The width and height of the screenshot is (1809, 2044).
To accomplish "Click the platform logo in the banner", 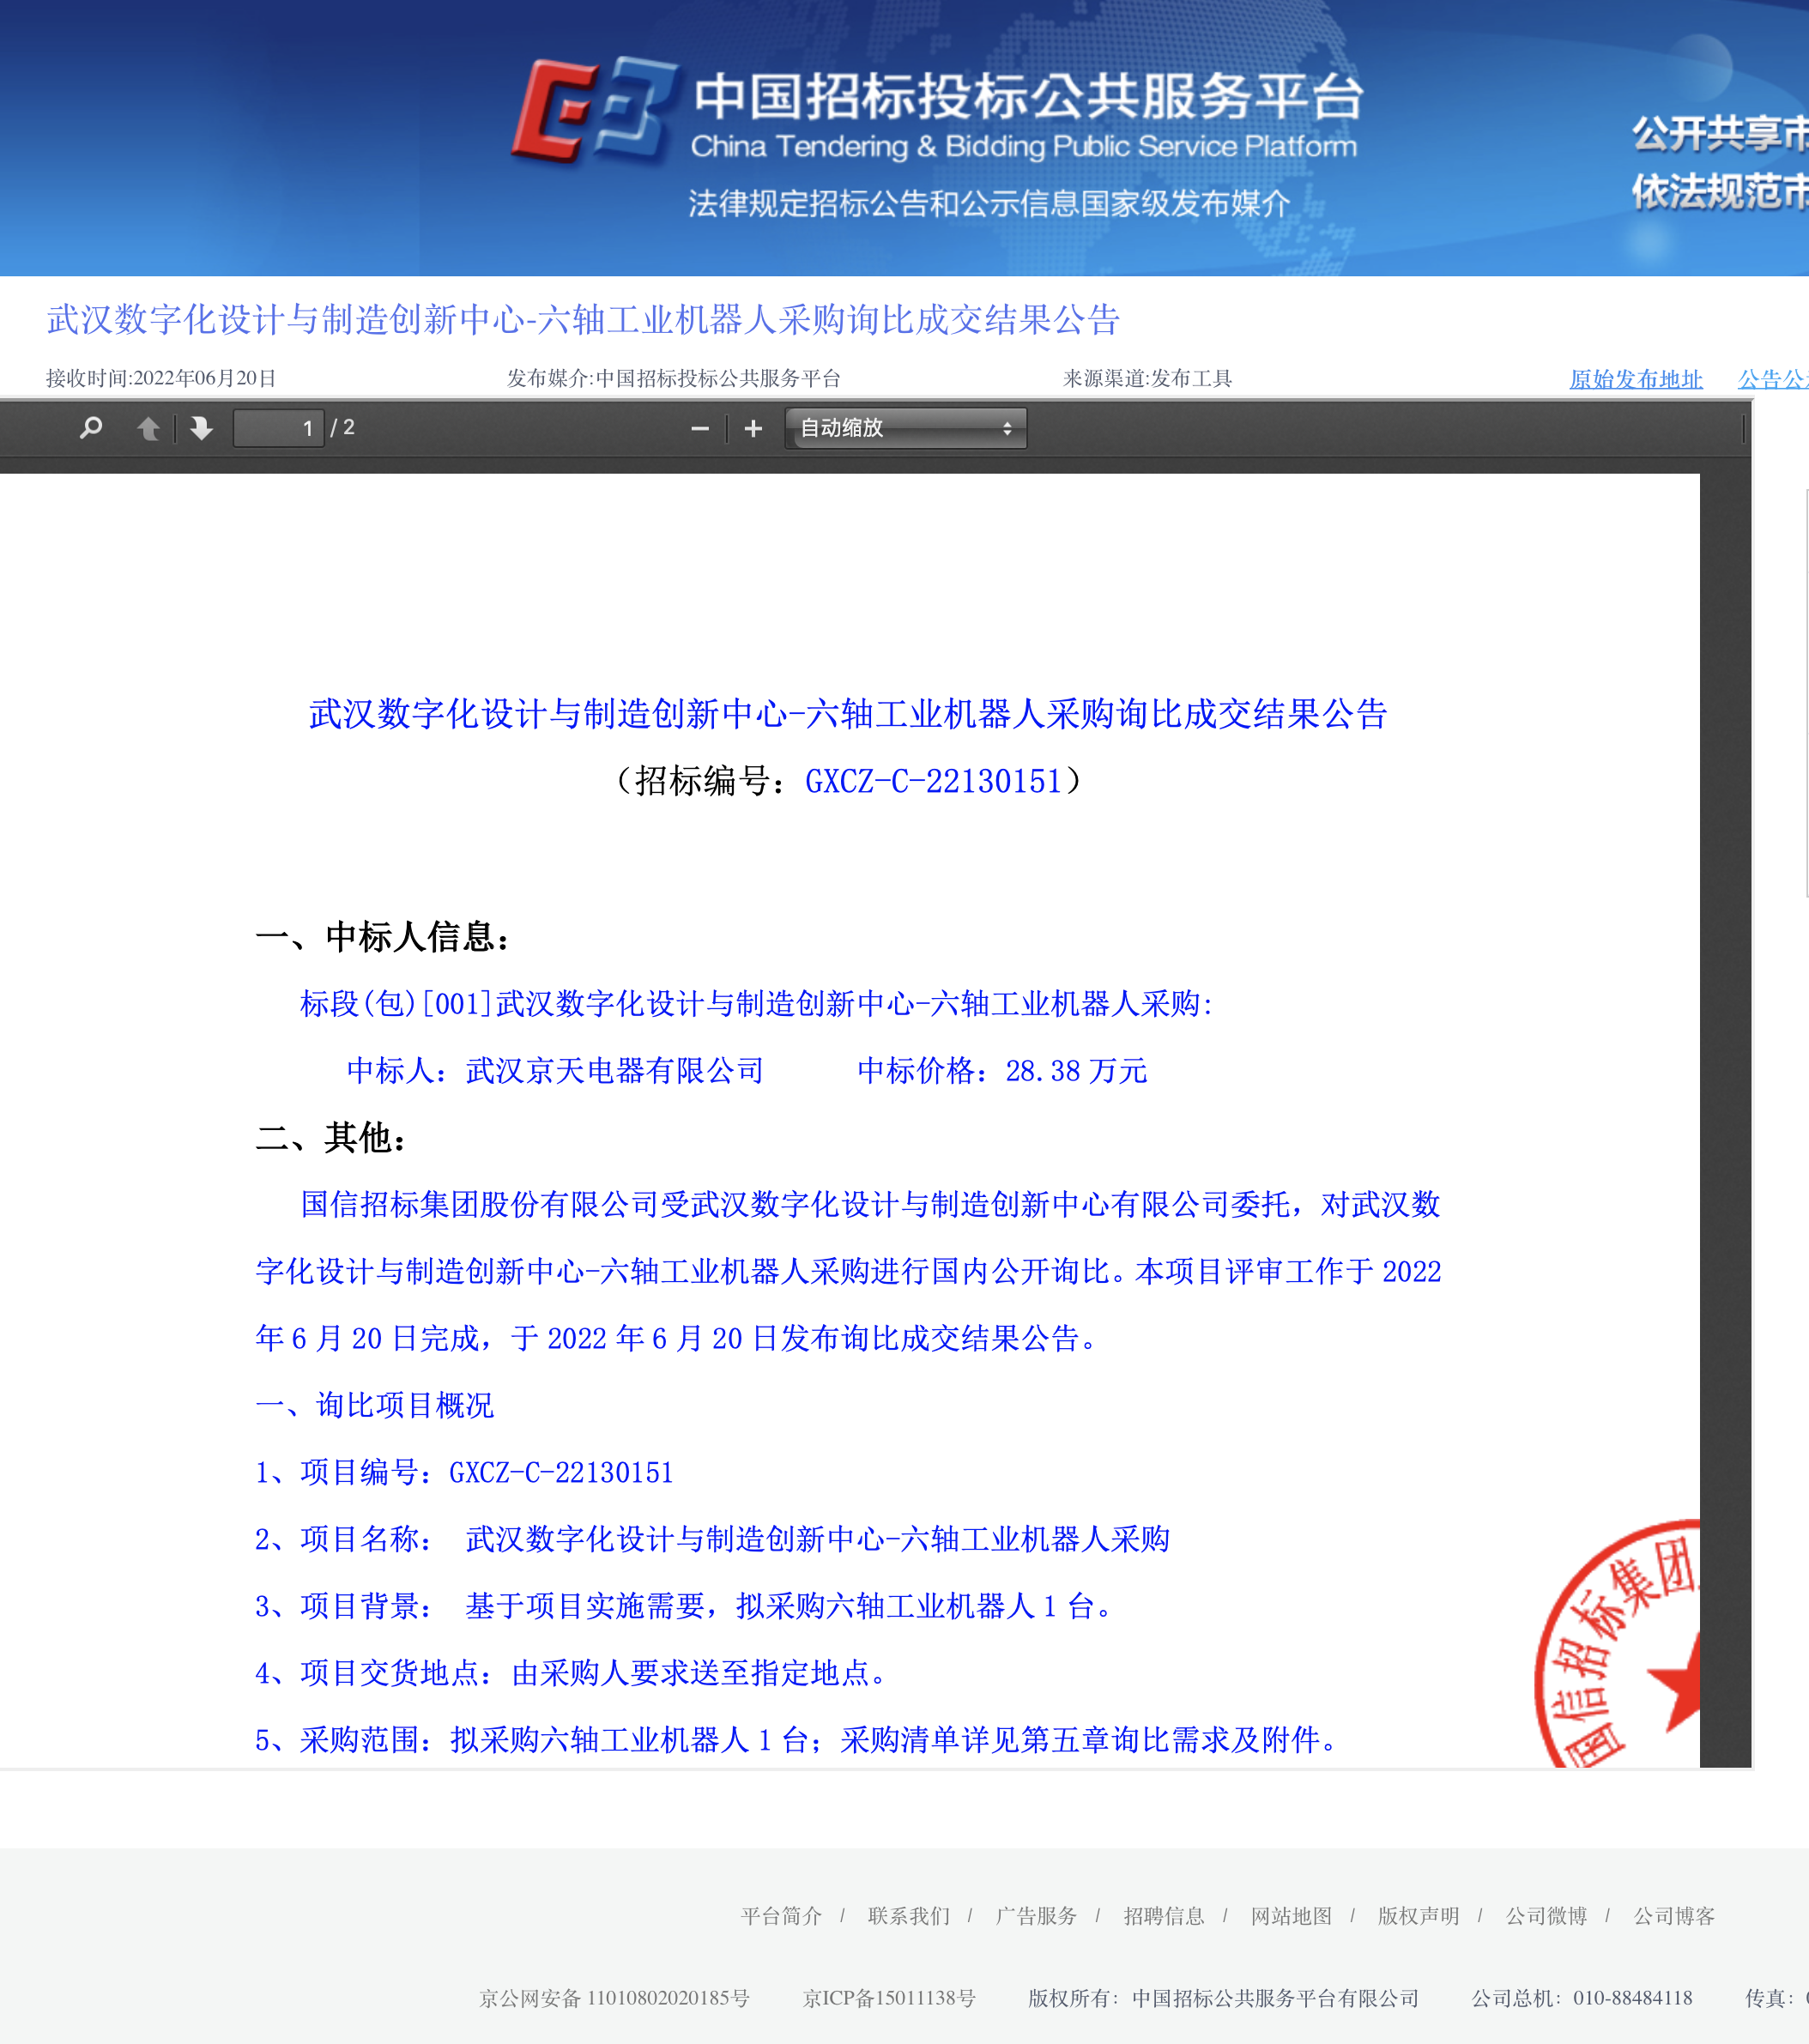I will tap(594, 110).
